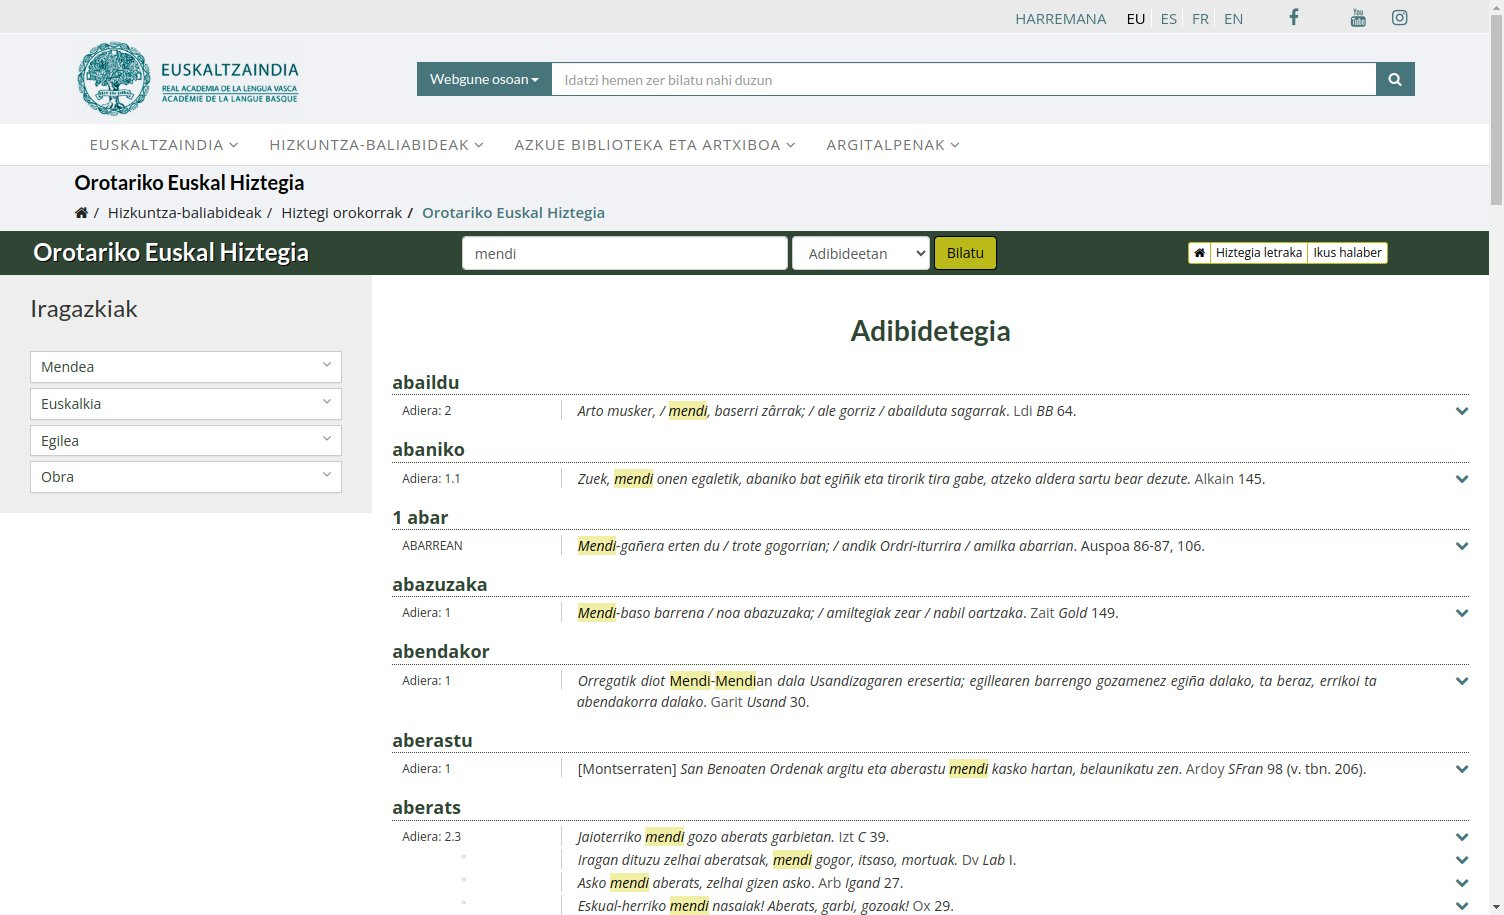Go to 'Hiztegi orokorrak' breadcrumb link
The height and width of the screenshot is (915, 1504).
(342, 213)
